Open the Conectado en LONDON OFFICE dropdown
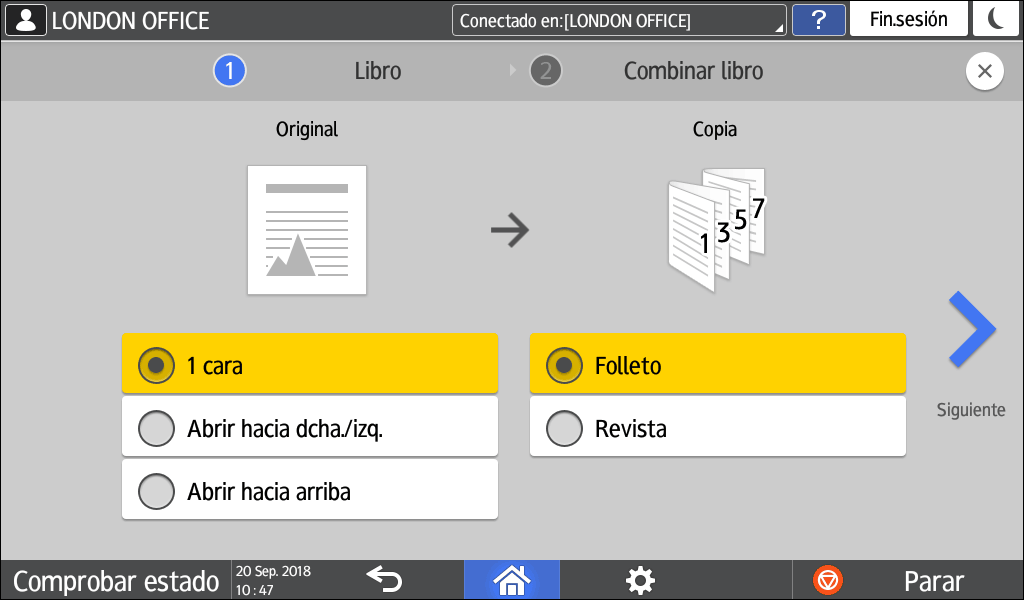 coord(618,20)
